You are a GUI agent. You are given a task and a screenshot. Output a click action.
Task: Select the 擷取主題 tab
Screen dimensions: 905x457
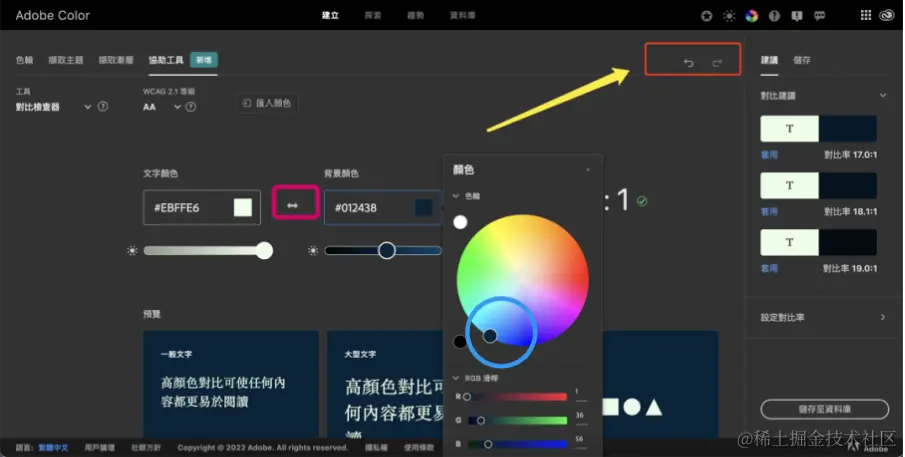(x=66, y=60)
